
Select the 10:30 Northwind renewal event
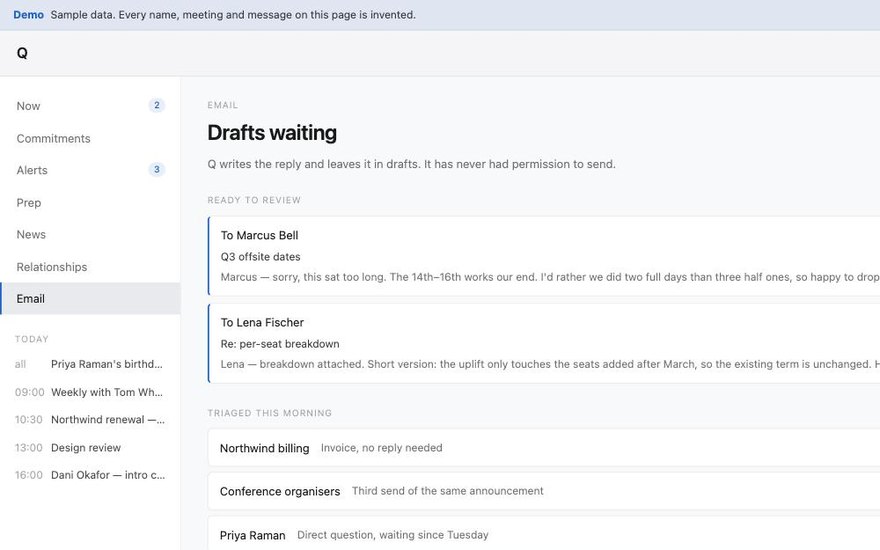[x=90, y=420]
